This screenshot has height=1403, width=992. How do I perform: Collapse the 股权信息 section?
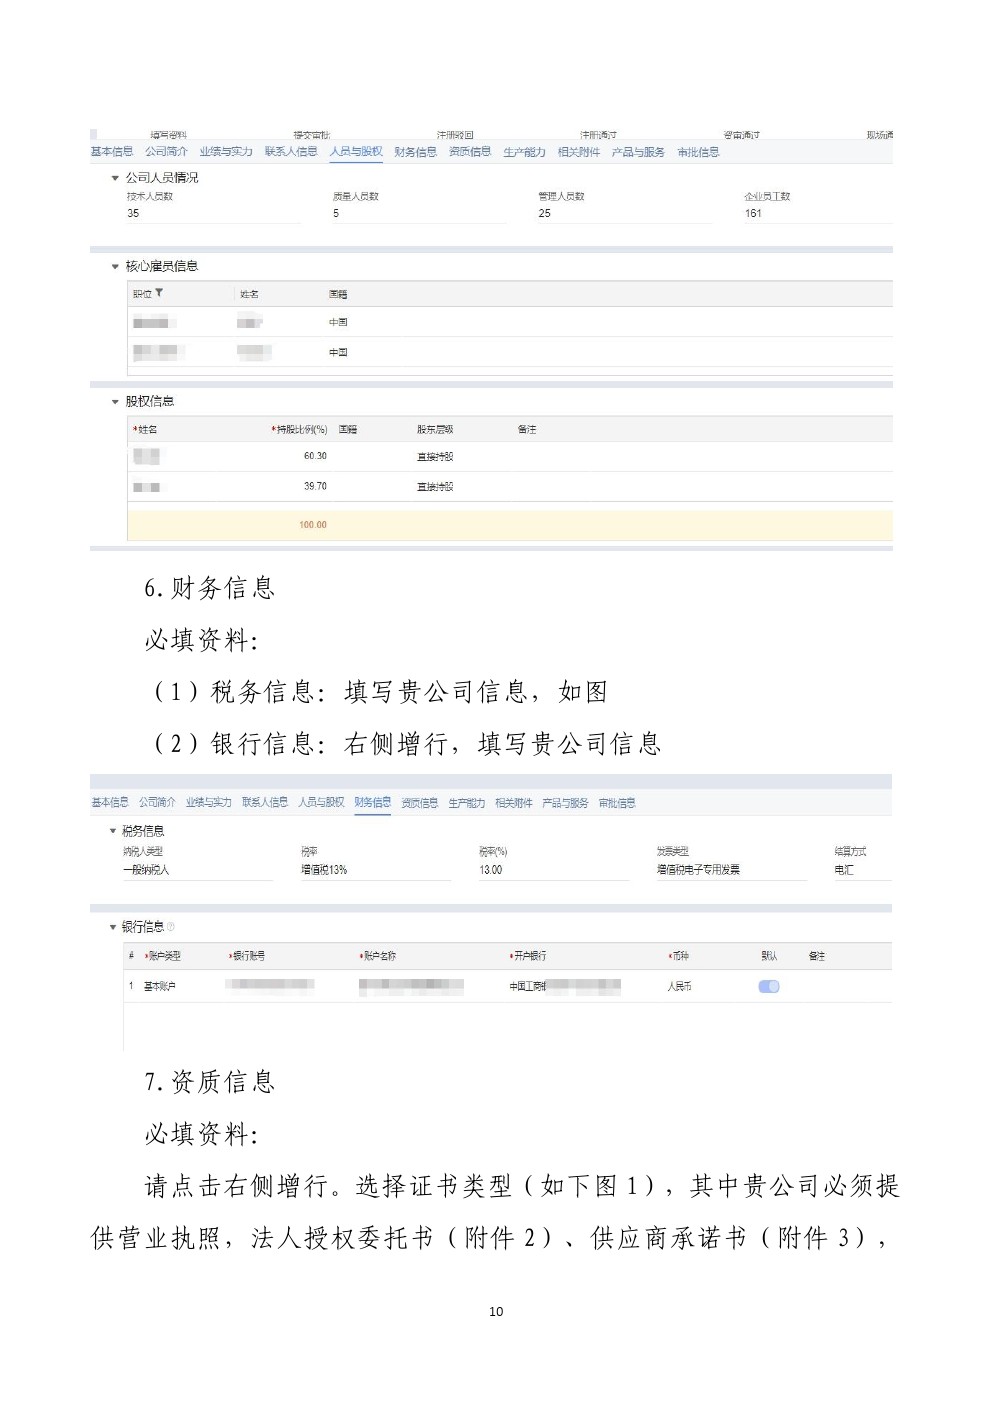point(115,402)
